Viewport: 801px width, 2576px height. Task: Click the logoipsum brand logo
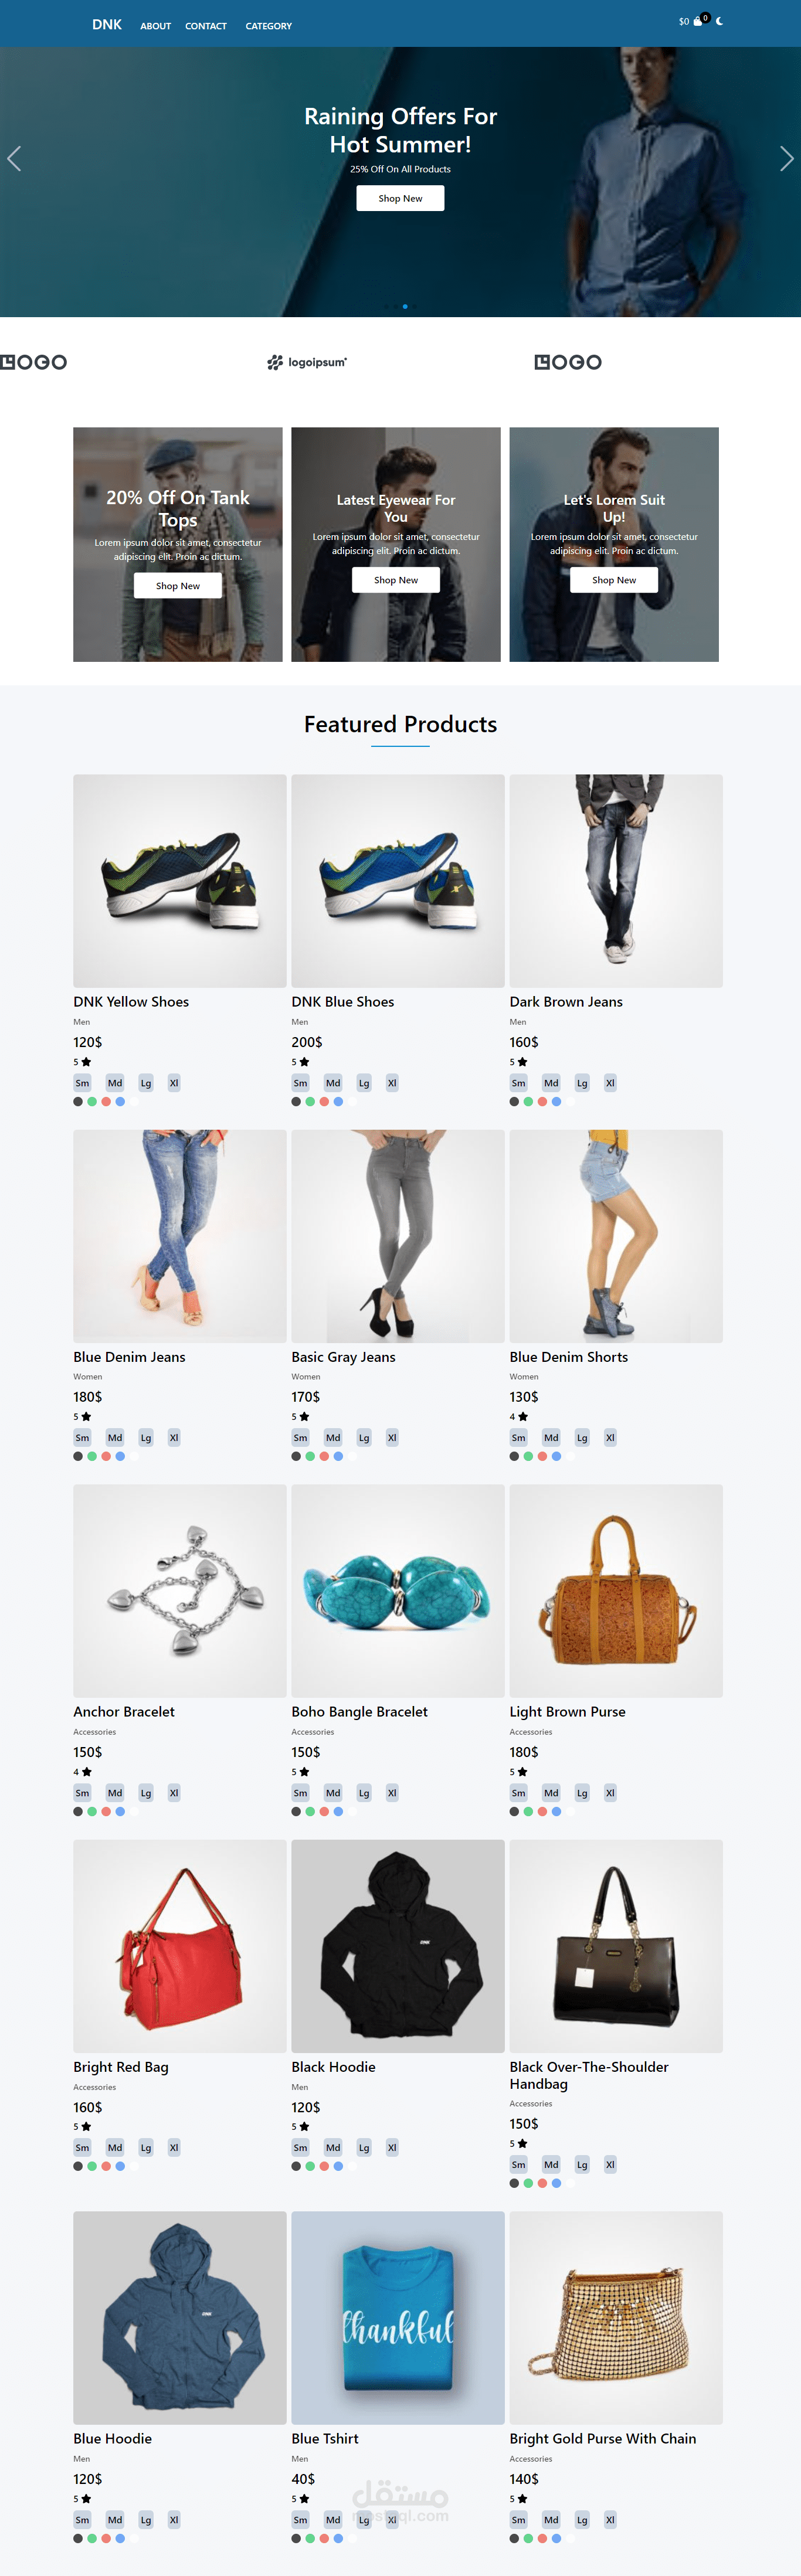[307, 362]
